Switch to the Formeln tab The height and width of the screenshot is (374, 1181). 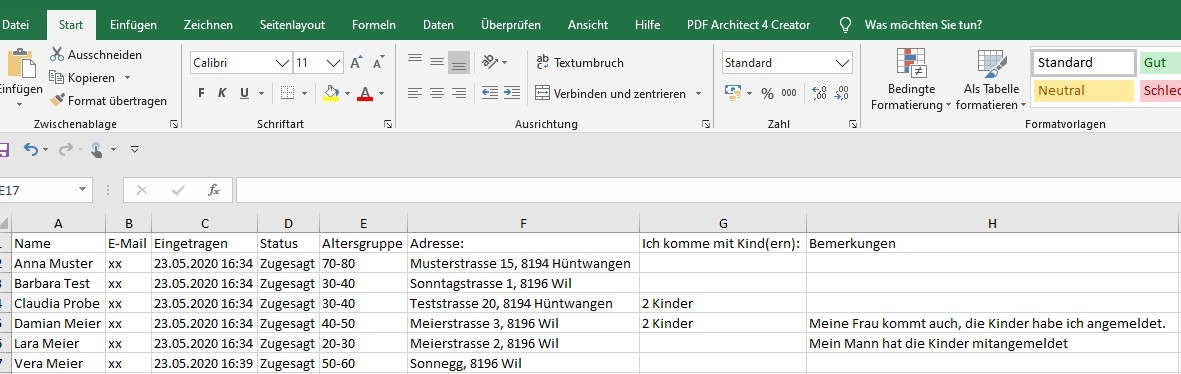click(374, 25)
